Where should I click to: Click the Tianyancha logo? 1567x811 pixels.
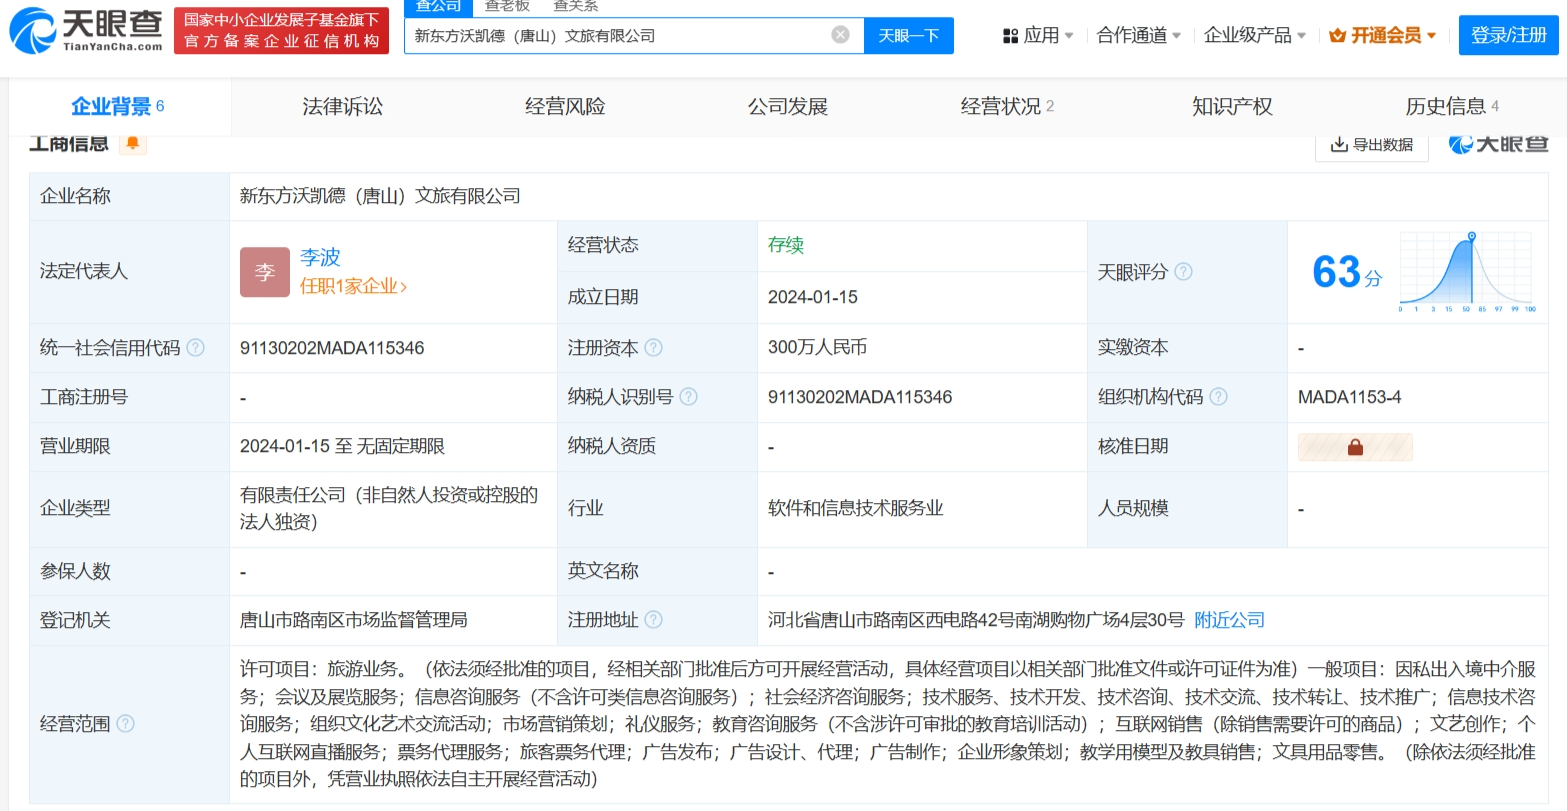pyautogui.click(x=86, y=30)
